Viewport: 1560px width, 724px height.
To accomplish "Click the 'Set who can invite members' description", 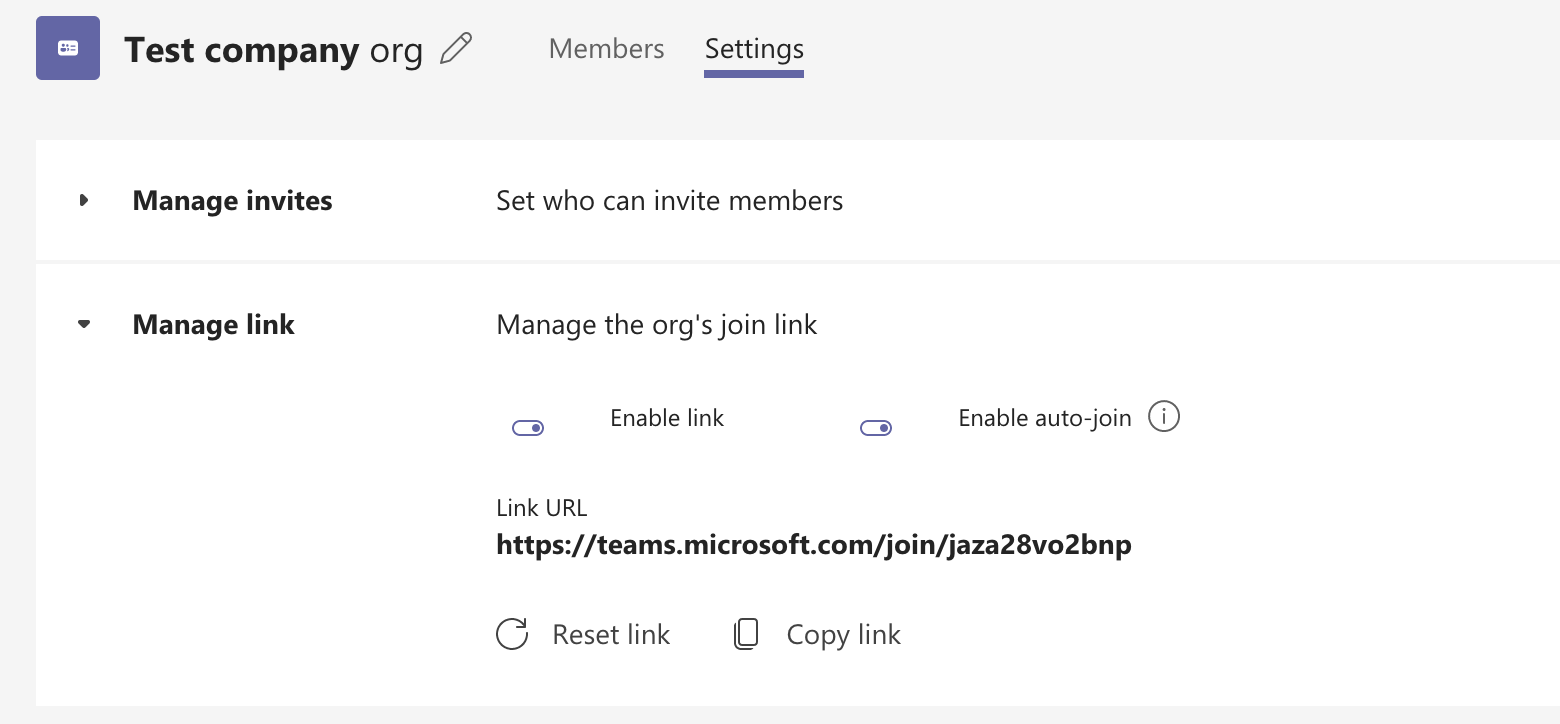I will (669, 201).
